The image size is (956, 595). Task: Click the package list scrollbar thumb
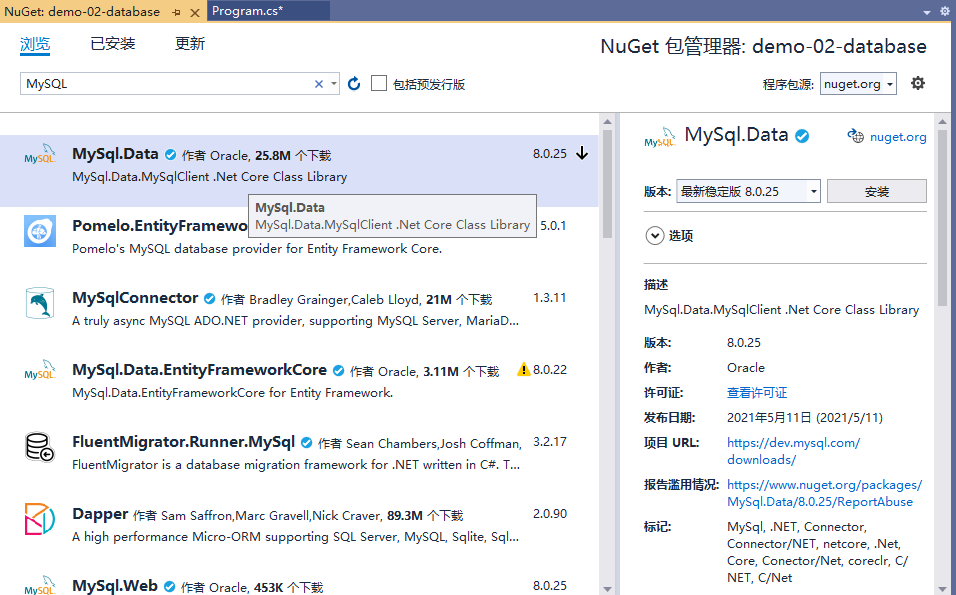coord(607,184)
